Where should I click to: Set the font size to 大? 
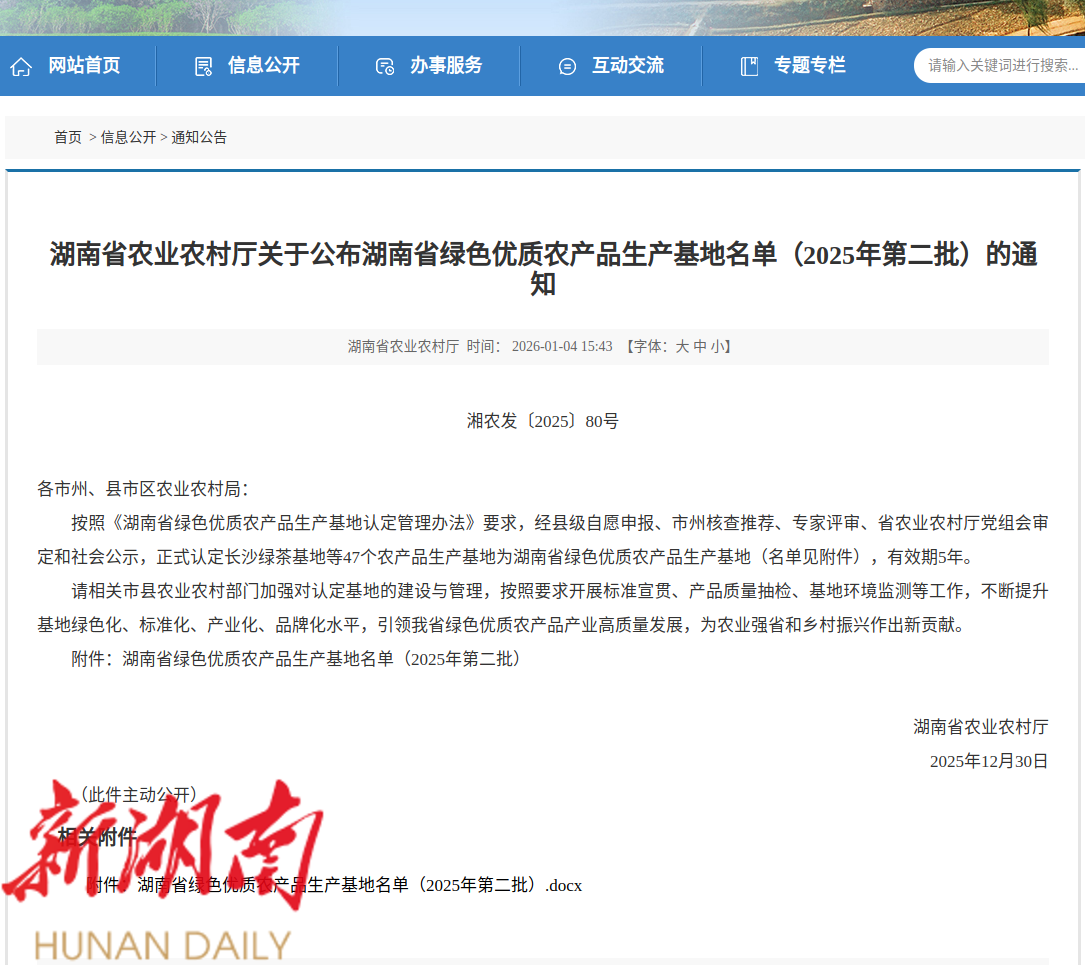pyautogui.click(x=682, y=347)
